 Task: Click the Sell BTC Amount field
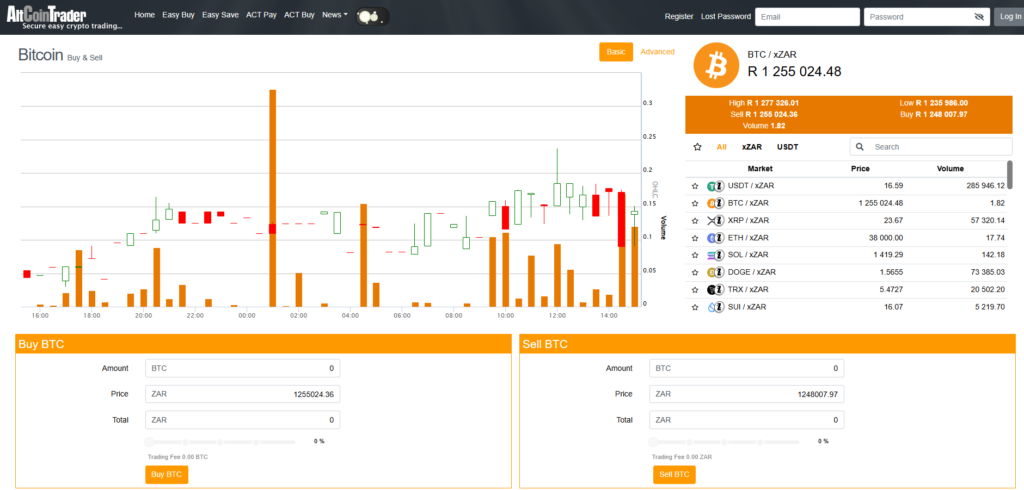click(746, 368)
